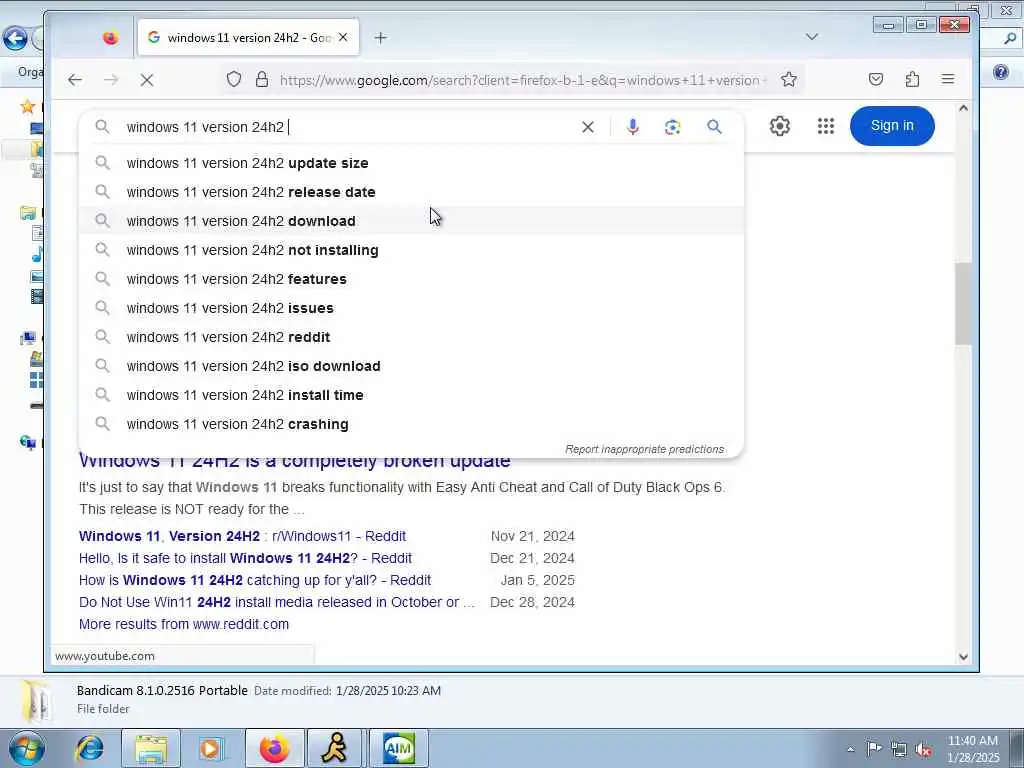Open 'Windows 11, Version 24H2 : r/Windows11' link
The width and height of the screenshot is (1024, 768).
tap(242, 536)
